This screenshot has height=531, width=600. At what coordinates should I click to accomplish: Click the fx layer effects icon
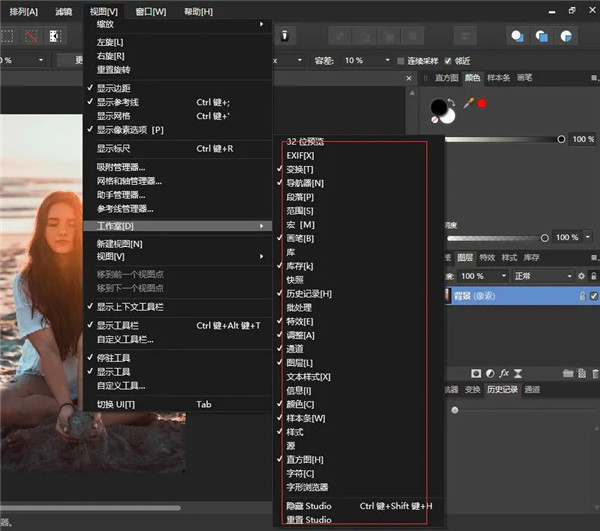coord(506,373)
